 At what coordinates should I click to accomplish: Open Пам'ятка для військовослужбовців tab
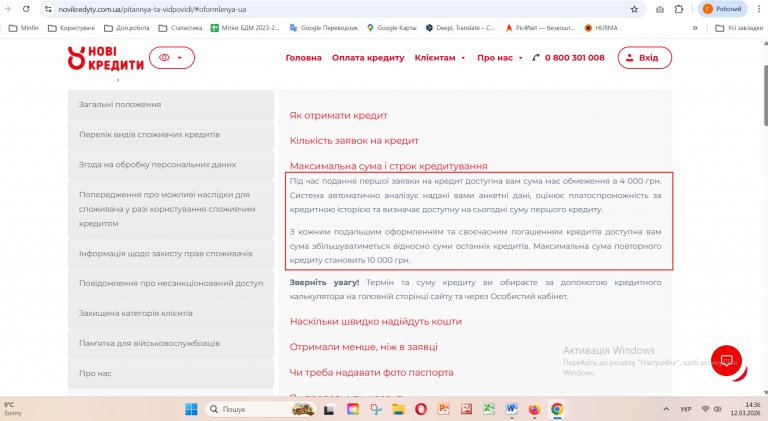tap(170, 343)
